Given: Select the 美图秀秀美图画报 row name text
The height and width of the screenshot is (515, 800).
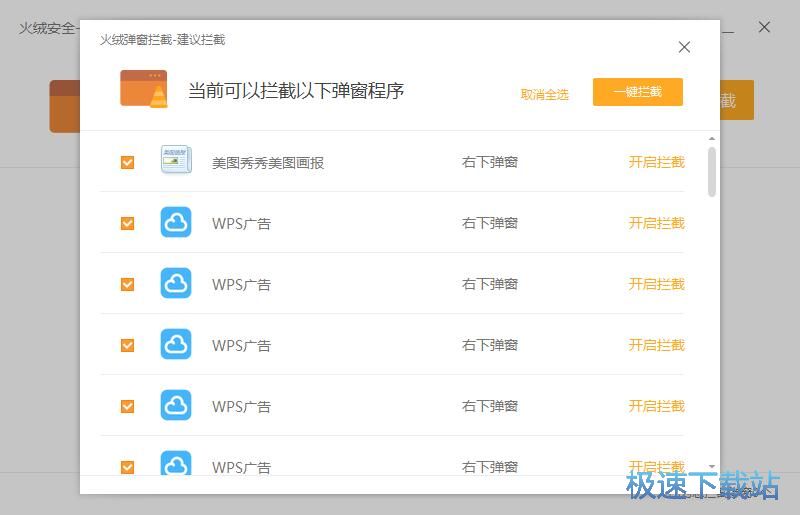Looking at the screenshot, I should [x=268, y=162].
